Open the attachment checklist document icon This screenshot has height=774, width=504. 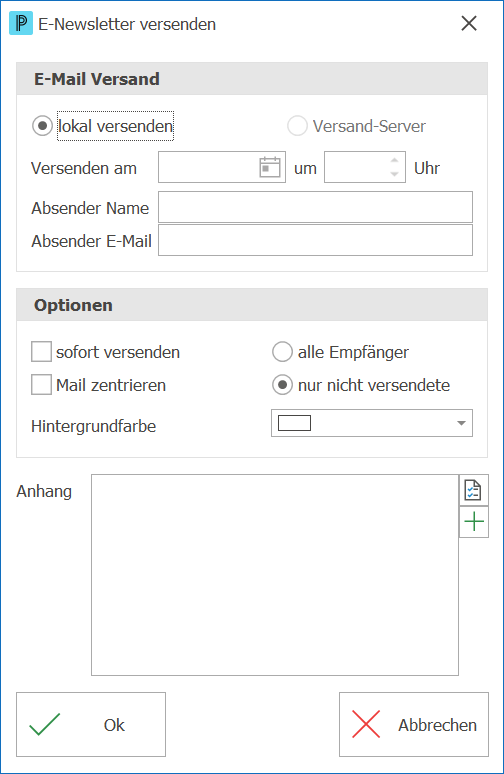(473, 490)
